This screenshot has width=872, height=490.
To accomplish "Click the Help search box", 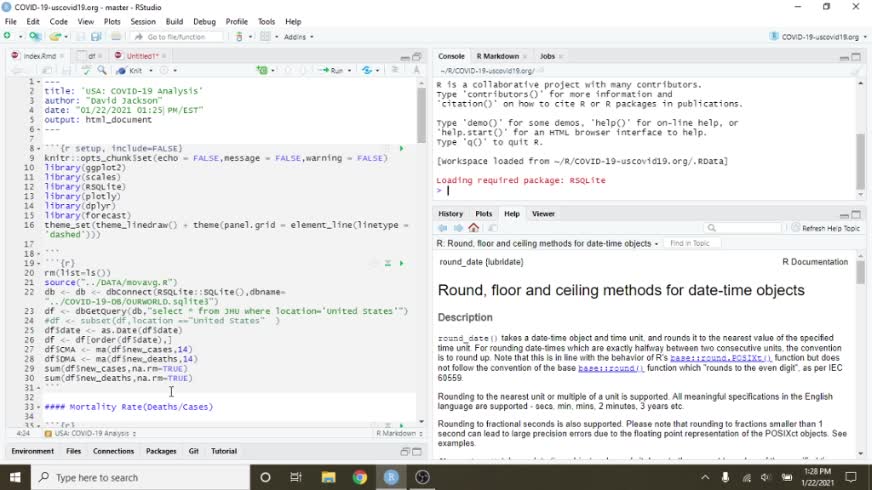I will point(743,228).
